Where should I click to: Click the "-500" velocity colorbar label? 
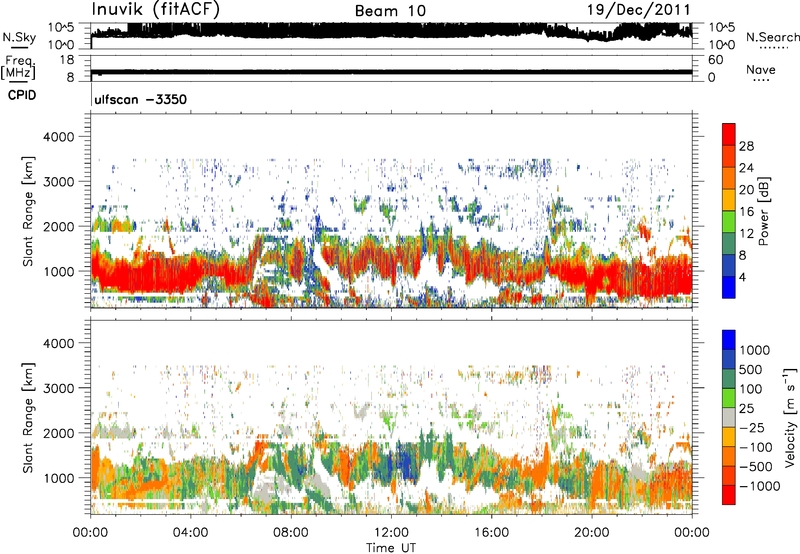(x=756, y=466)
